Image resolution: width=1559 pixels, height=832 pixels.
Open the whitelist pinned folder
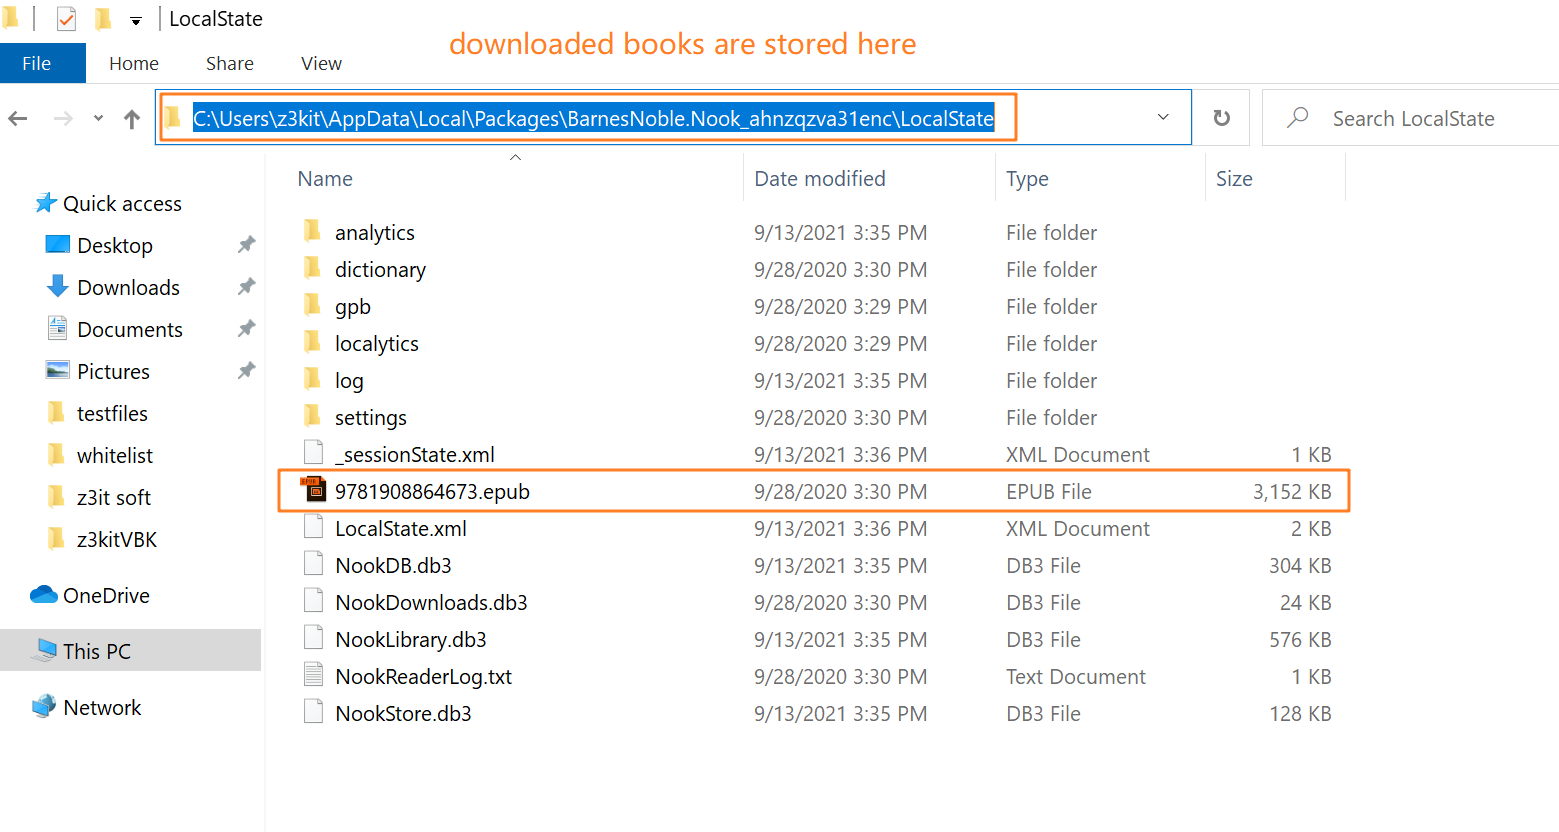coord(115,456)
